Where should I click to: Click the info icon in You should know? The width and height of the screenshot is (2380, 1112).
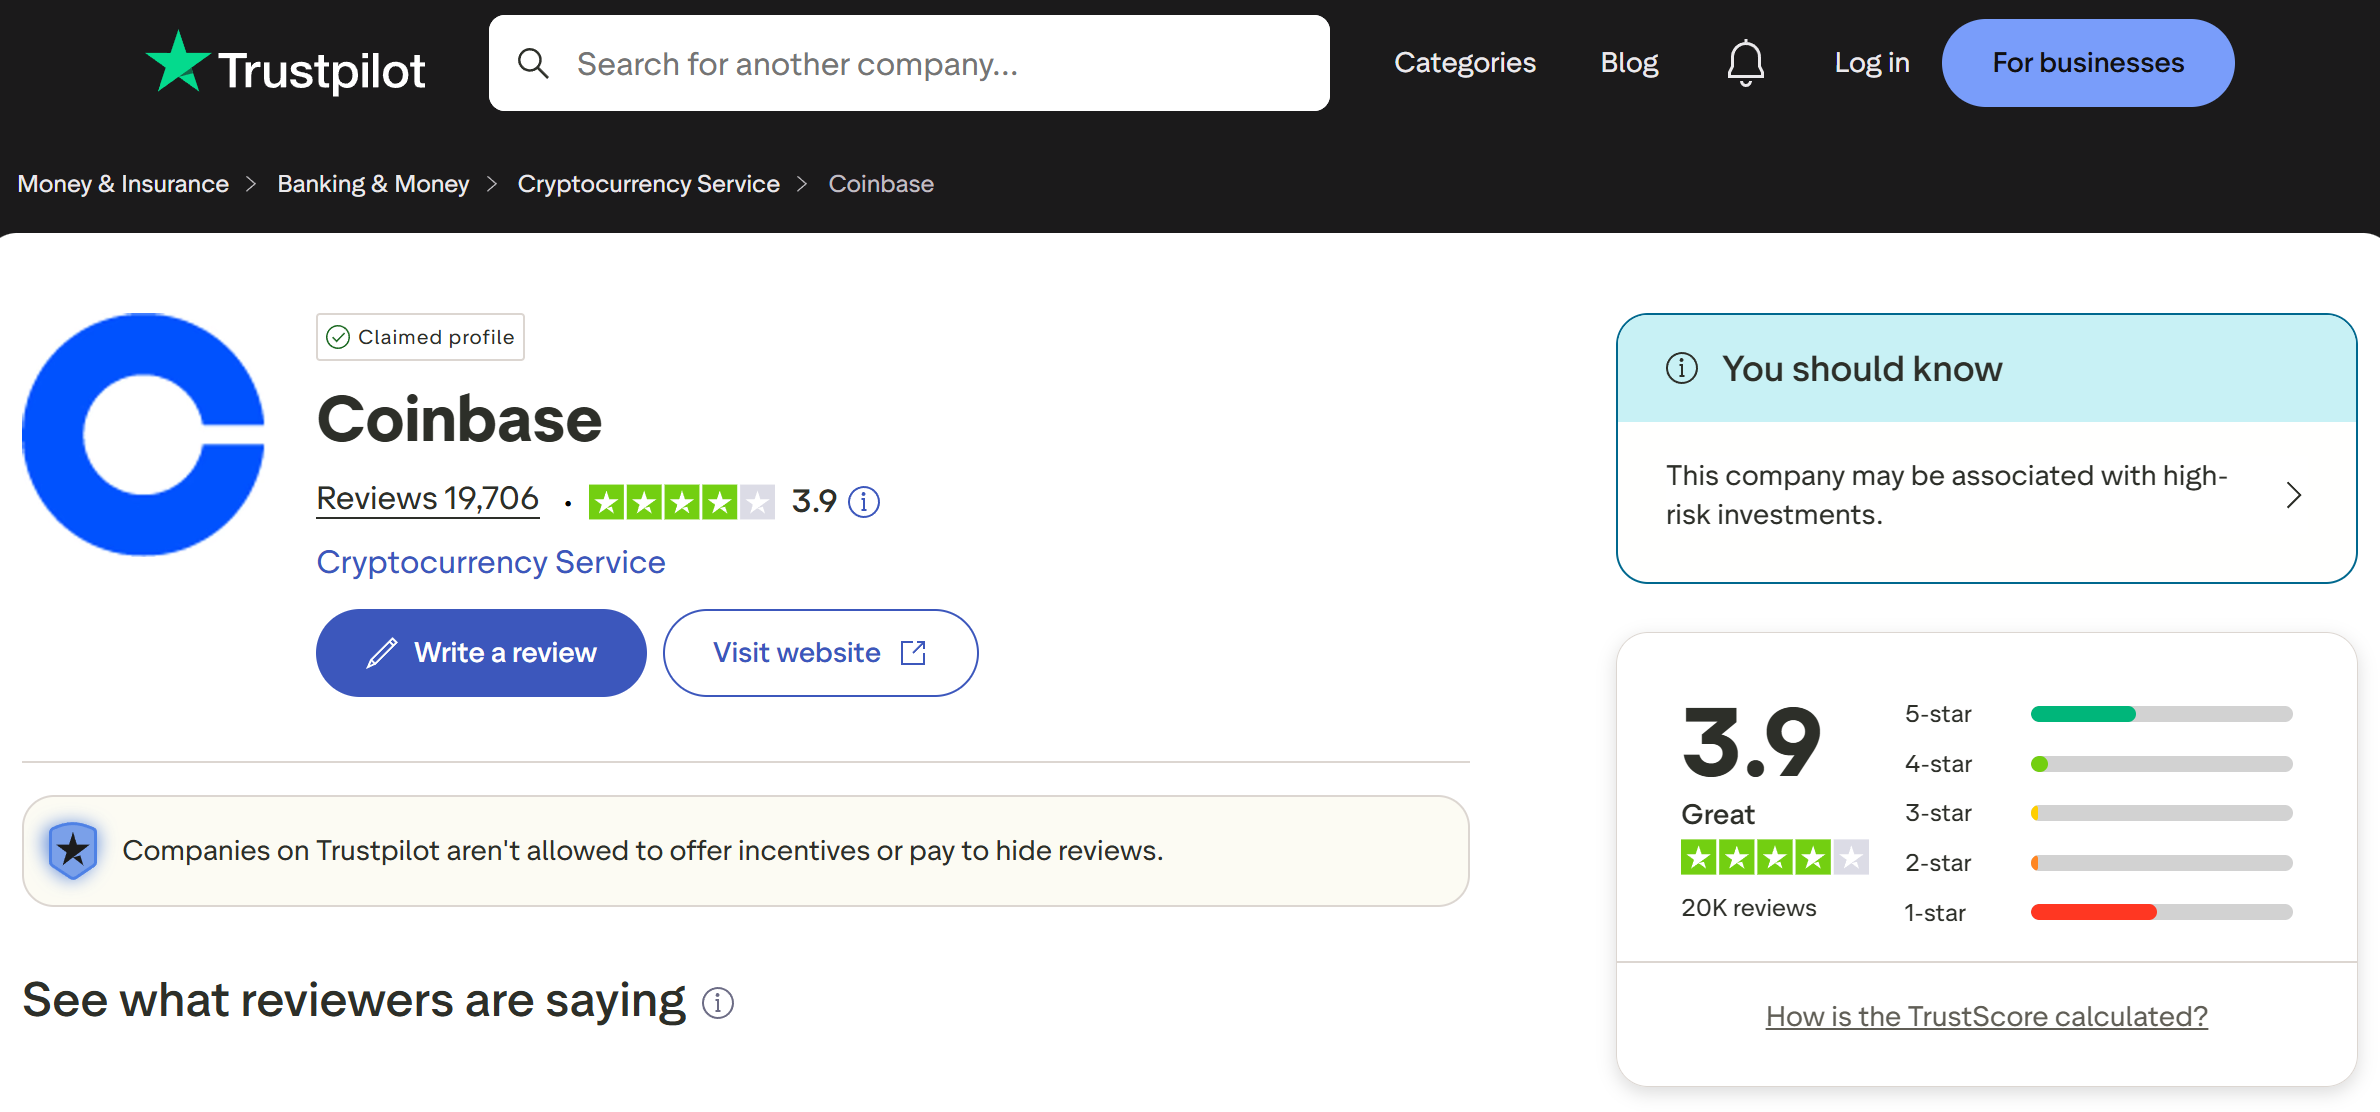click(x=1682, y=369)
